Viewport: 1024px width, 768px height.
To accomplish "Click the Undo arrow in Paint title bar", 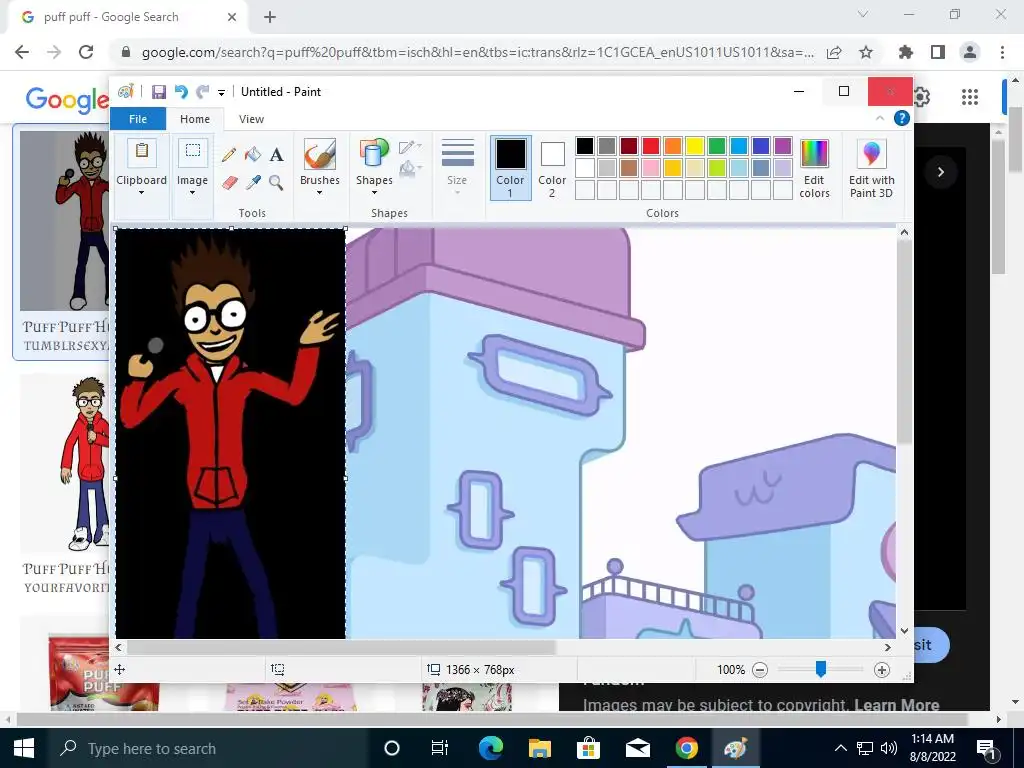I will (181, 92).
